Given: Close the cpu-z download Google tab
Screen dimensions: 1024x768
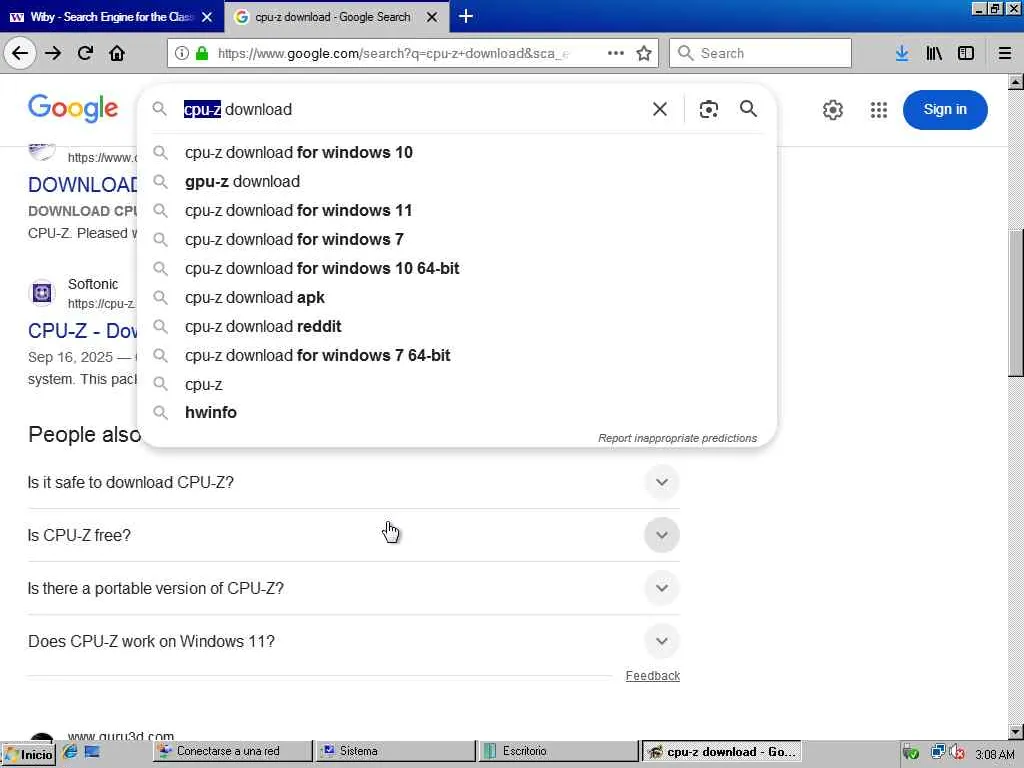Looking at the screenshot, I should pos(432,17).
